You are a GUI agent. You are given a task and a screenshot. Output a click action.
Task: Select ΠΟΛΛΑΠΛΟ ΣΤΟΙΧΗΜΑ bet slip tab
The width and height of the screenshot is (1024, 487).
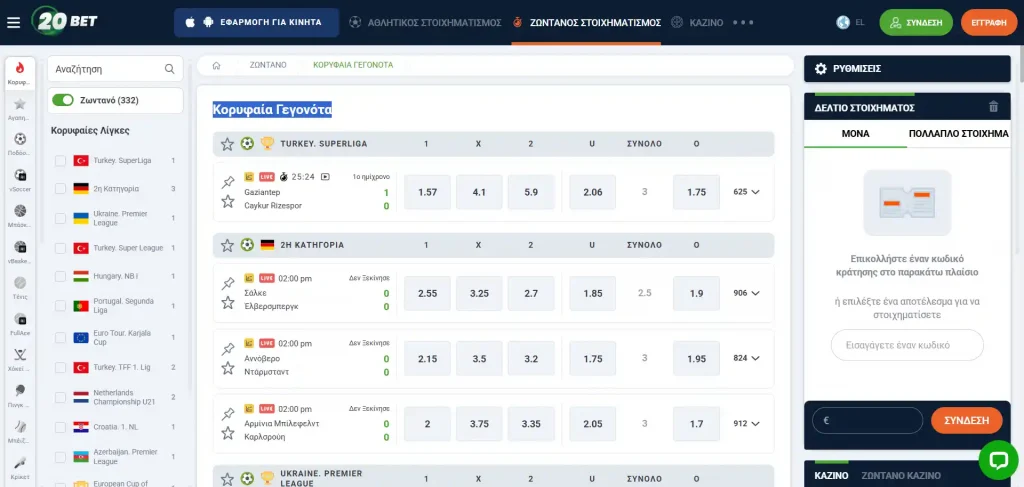(x=959, y=133)
